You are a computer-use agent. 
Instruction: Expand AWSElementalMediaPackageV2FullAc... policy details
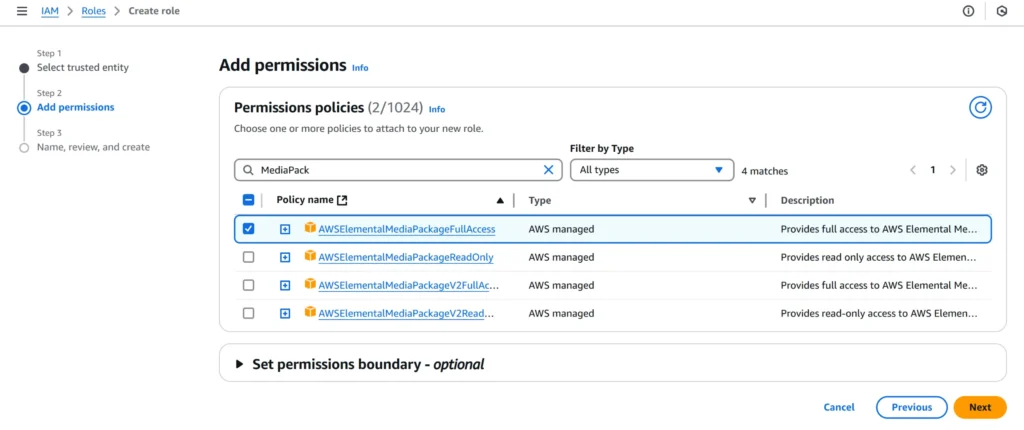(285, 286)
